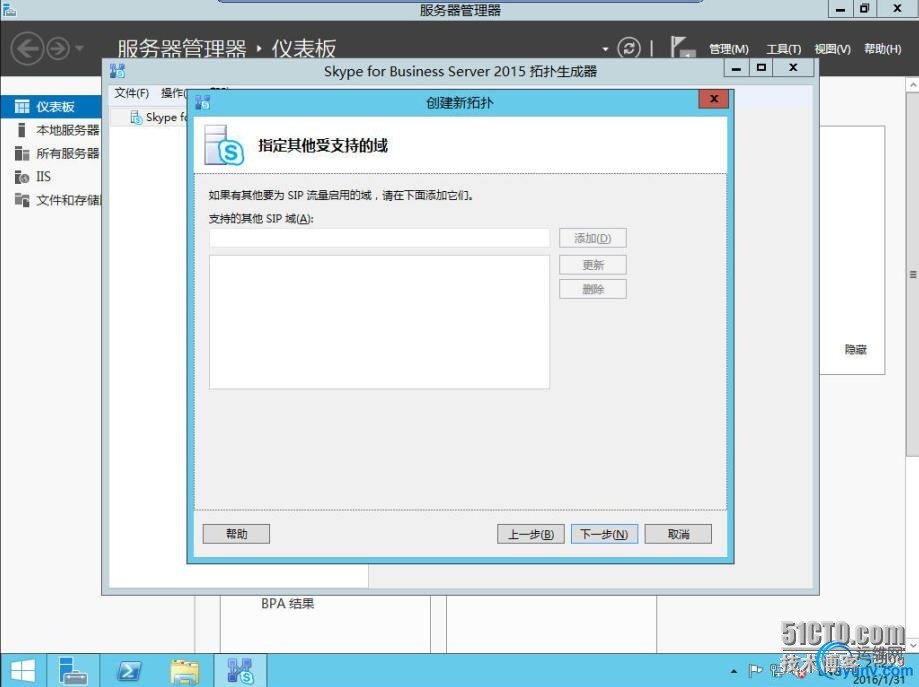This screenshot has height=687, width=919.
Task: Open the 操作 menu in Topology Builder
Action: [173, 93]
